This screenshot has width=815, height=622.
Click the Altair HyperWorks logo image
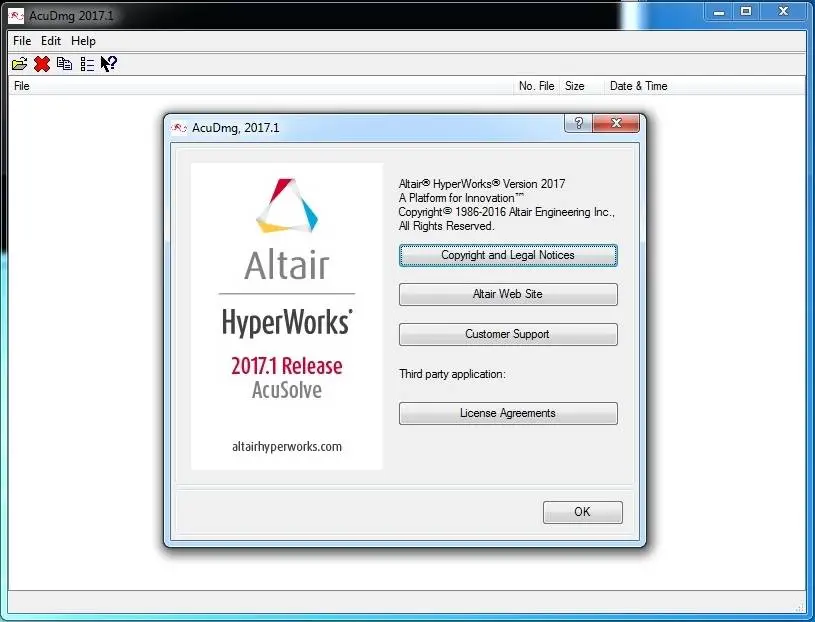pyautogui.click(x=287, y=316)
